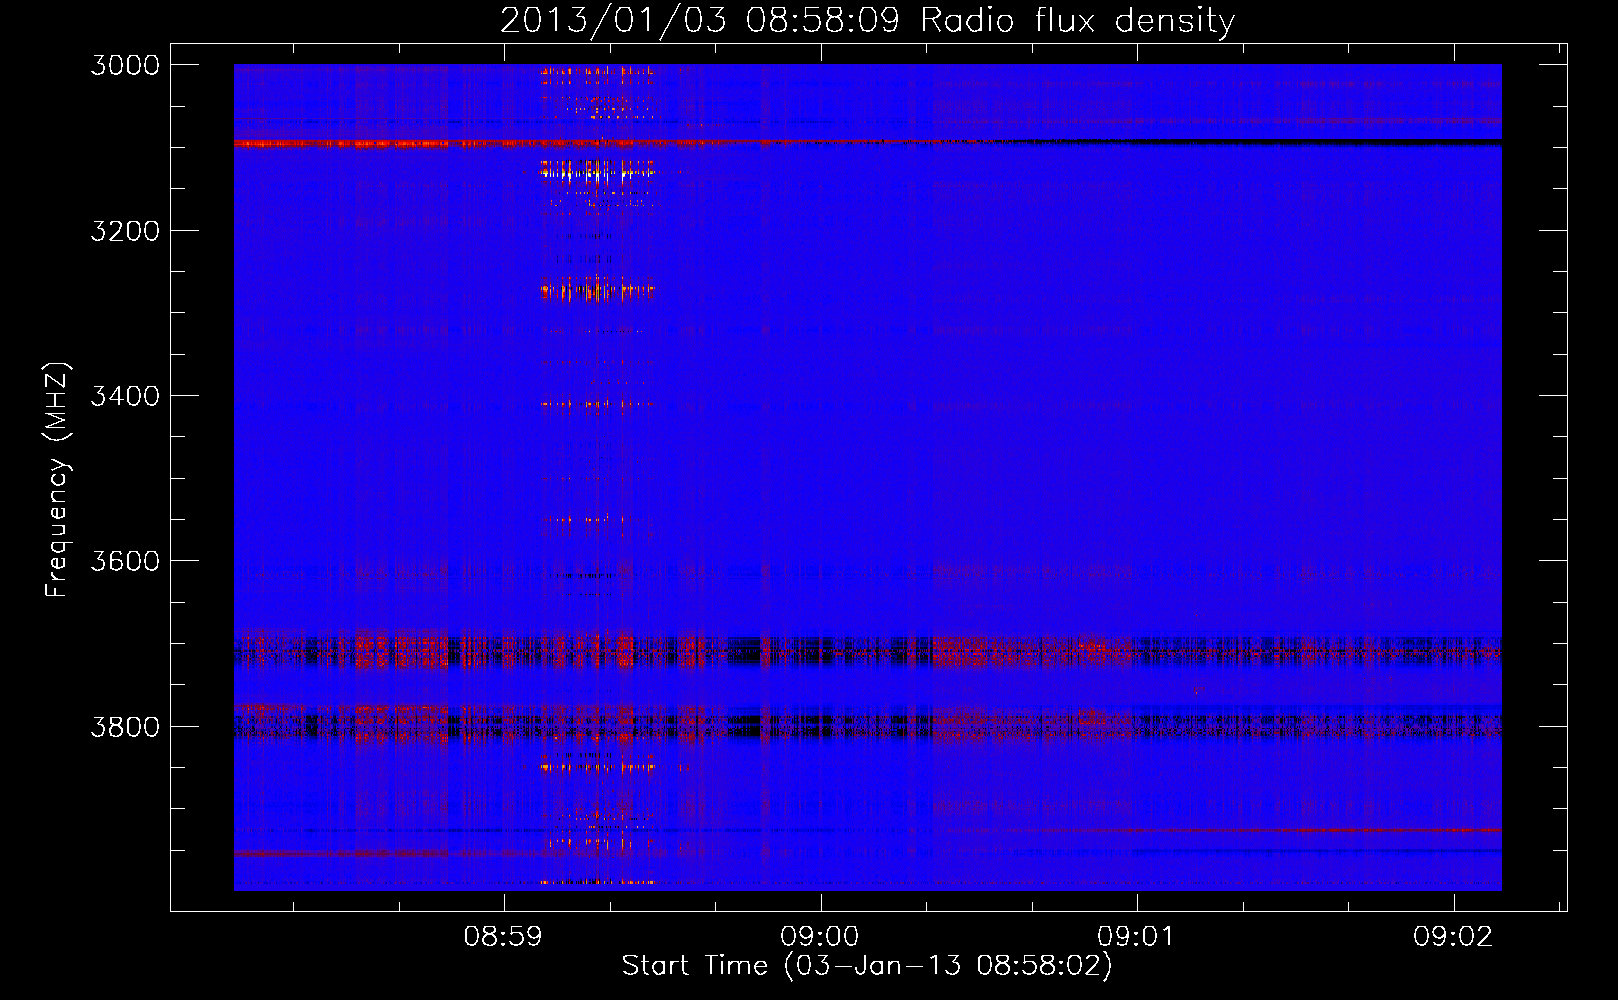1618x1000 pixels.
Task: Click the 3000 frequency axis label
Action: point(125,65)
